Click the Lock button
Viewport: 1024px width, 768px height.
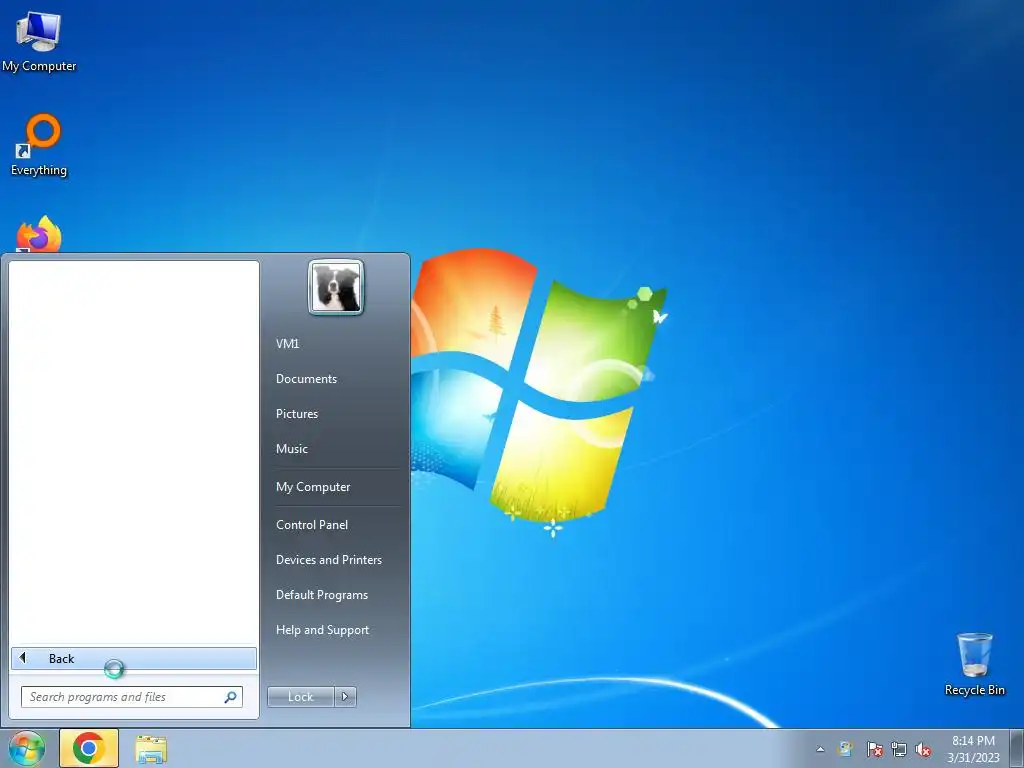coord(300,697)
